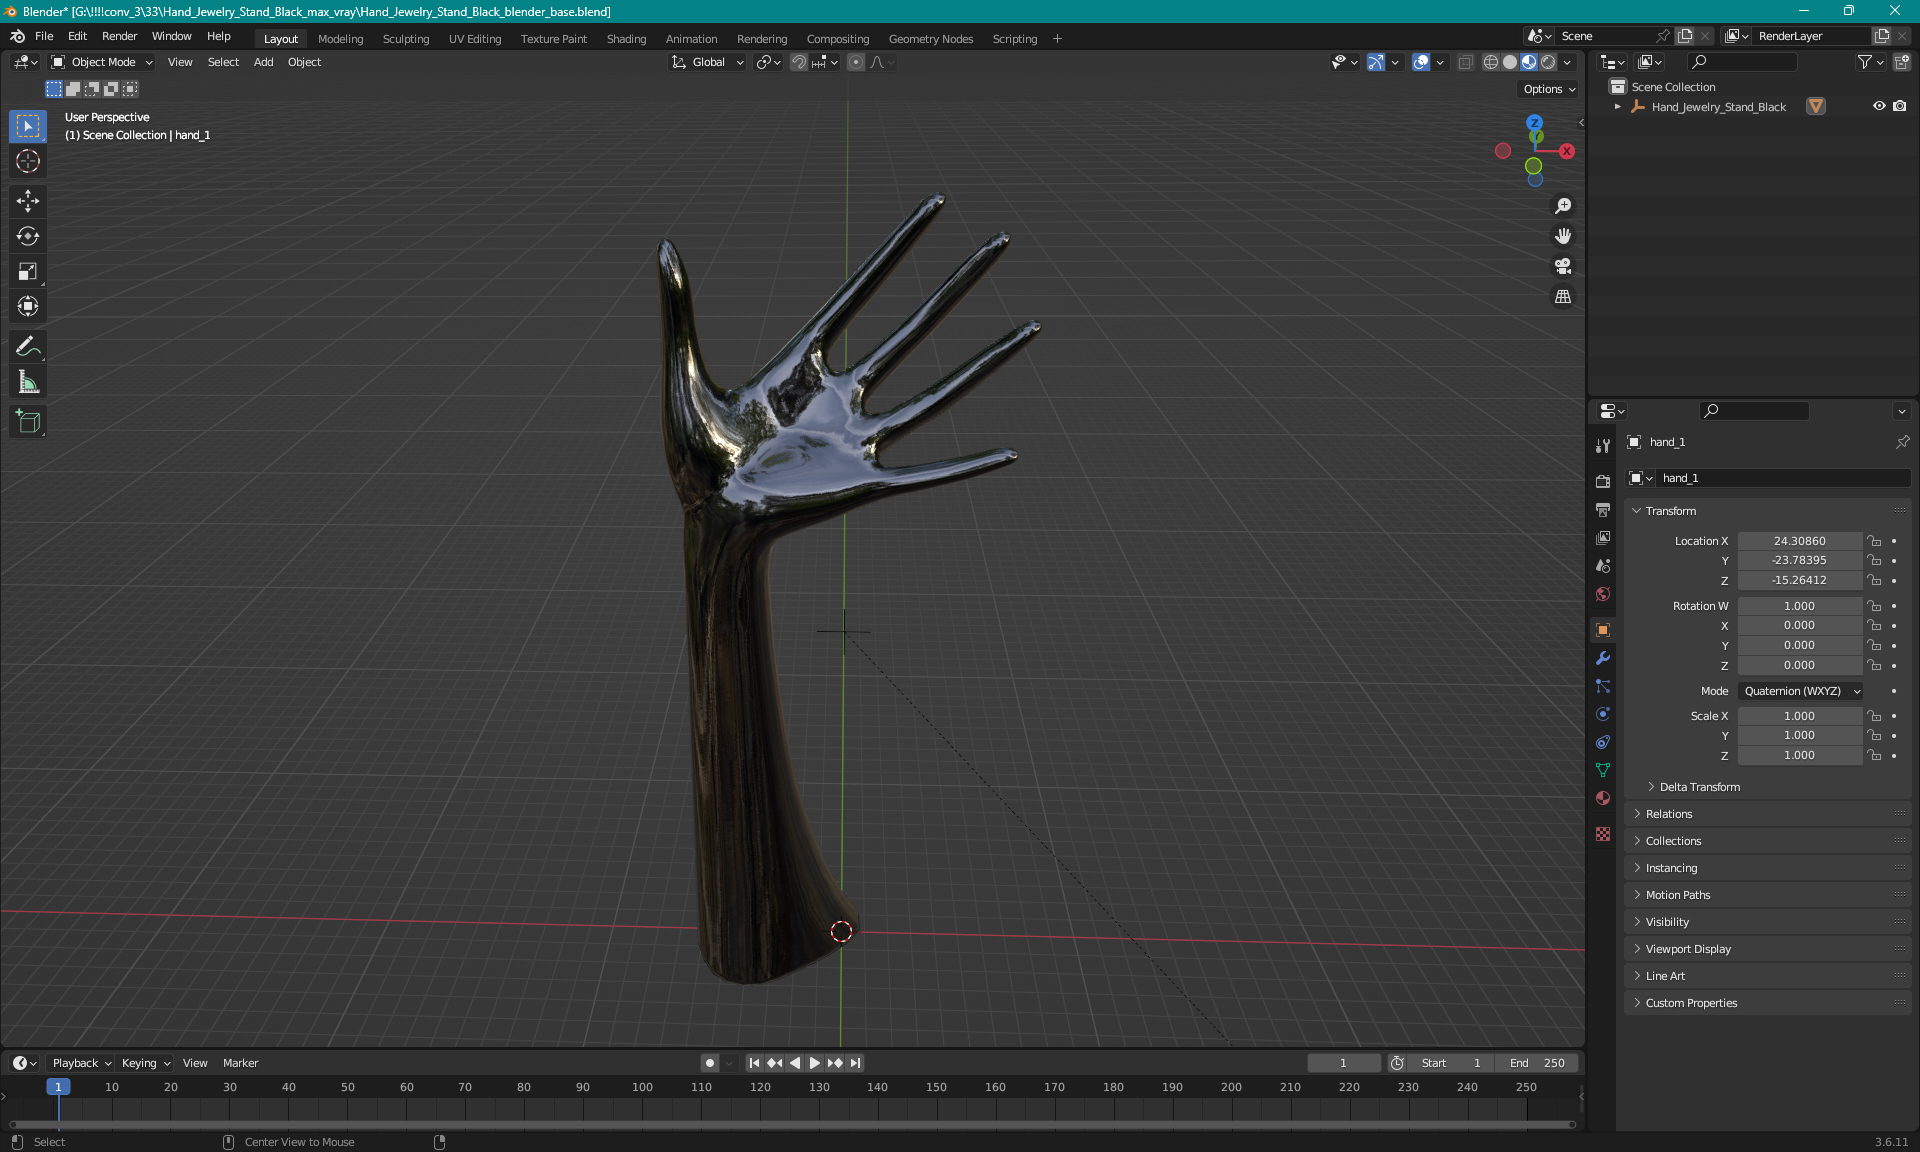Open the Modifiers properties tab
Viewport: 1920px width, 1152px height.
pos(1603,658)
